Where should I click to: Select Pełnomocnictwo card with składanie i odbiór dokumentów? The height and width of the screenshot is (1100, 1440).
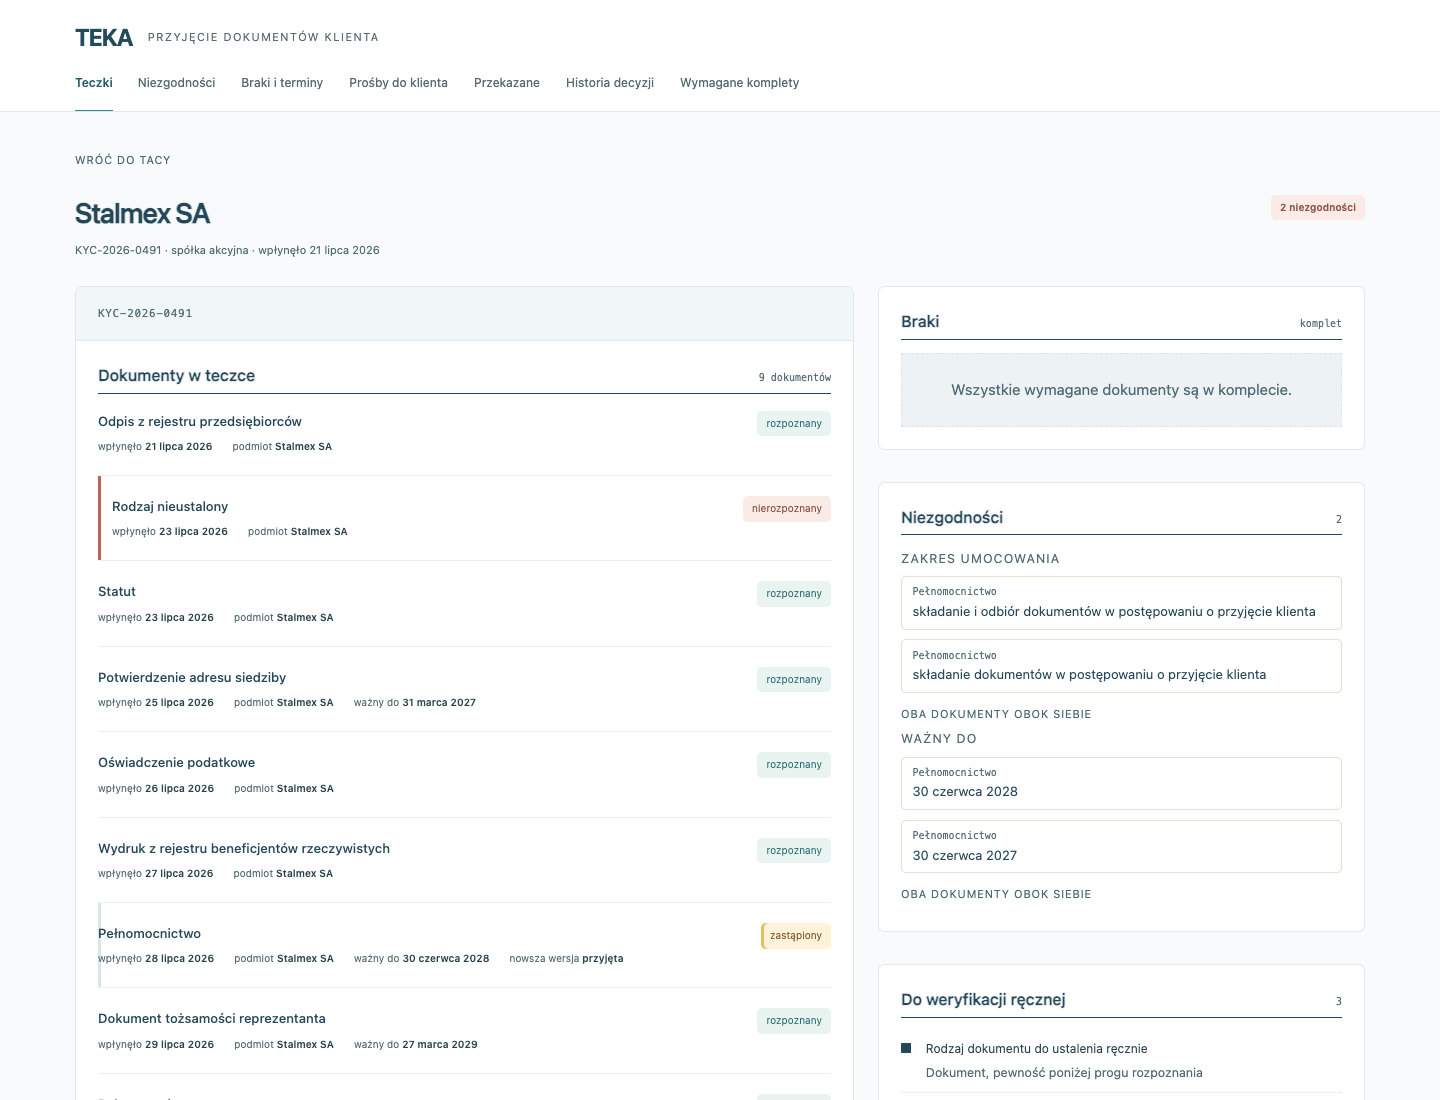(1121, 603)
